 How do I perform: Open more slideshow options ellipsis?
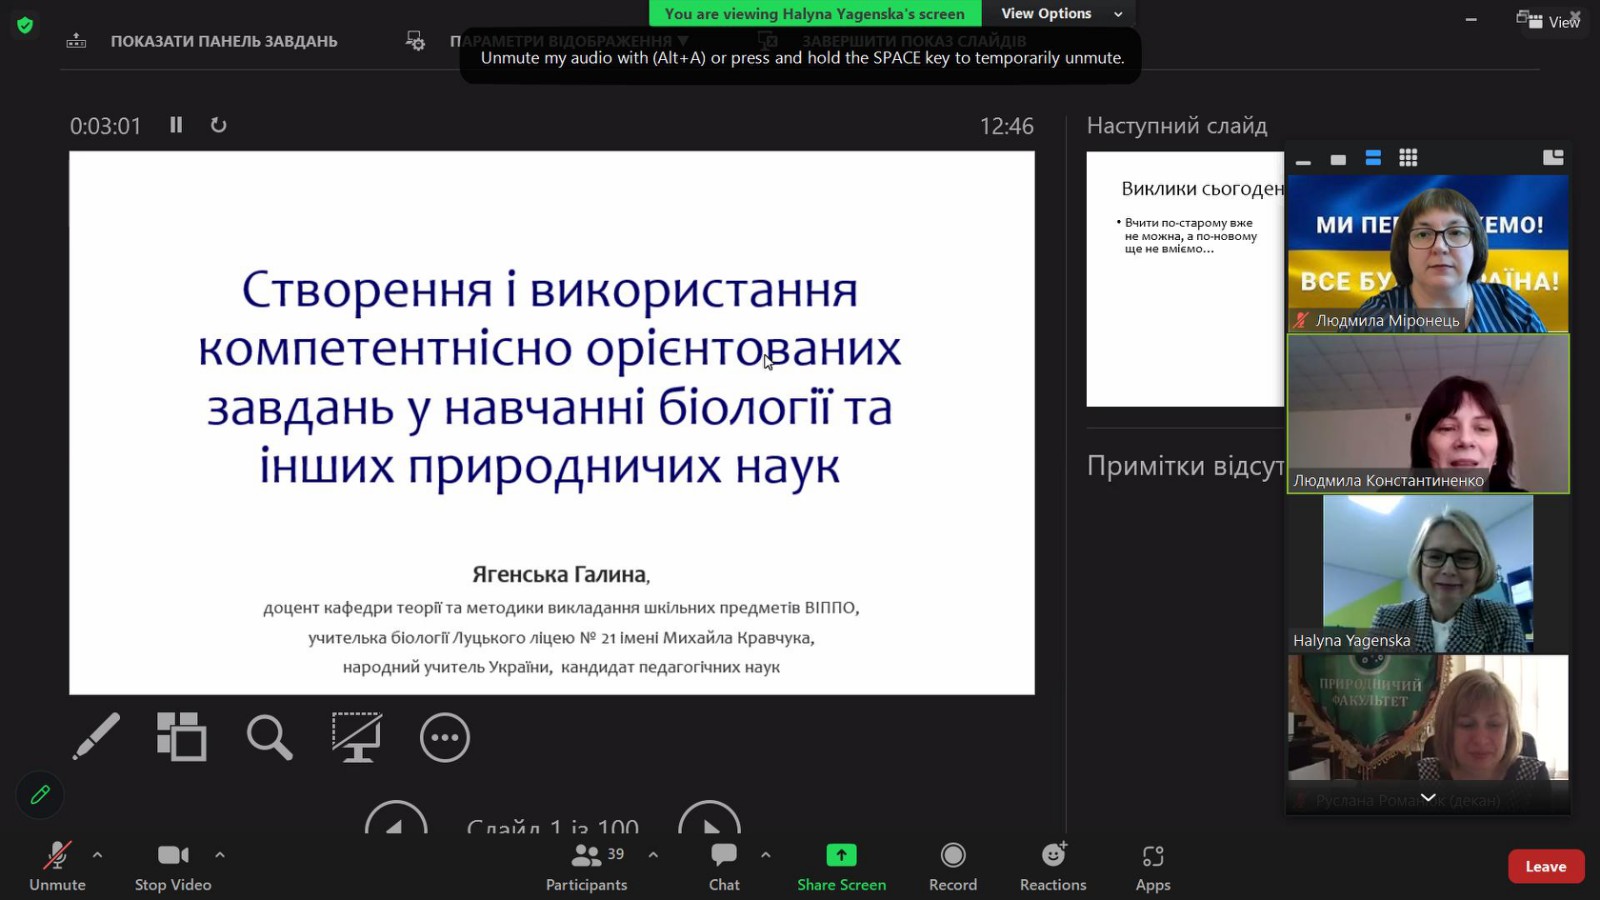(x=445, y=738)
